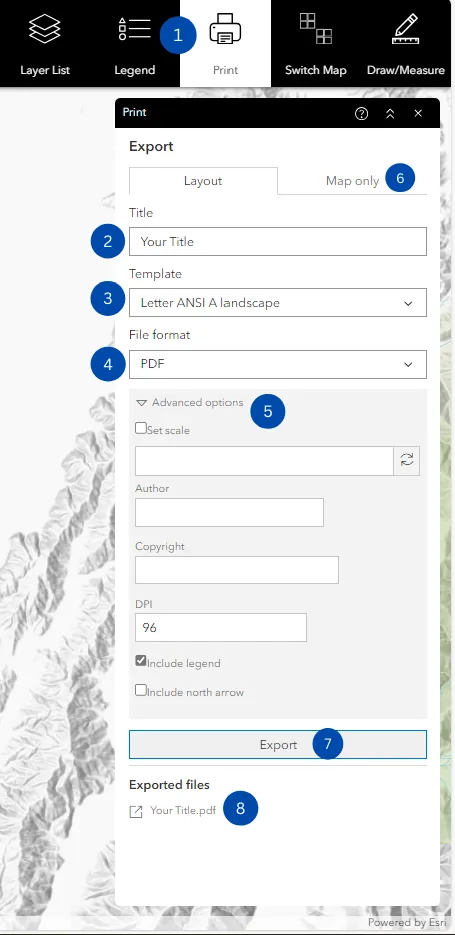Click into the DPI input field

[x=221, y=627]
